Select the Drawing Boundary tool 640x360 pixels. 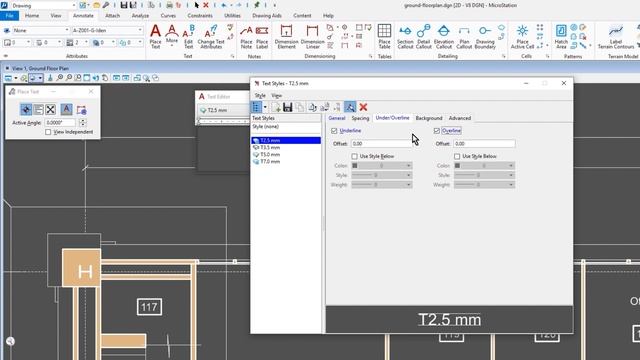[485, 37]
